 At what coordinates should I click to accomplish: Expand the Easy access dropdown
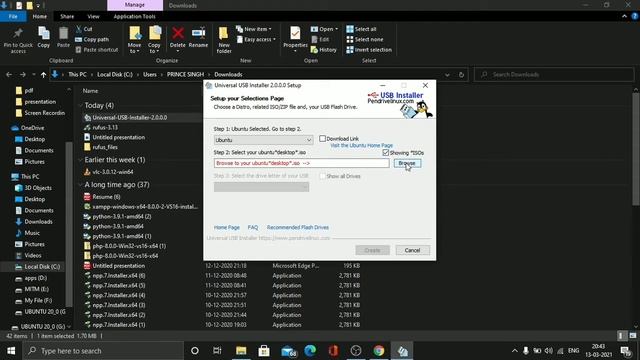256,40
